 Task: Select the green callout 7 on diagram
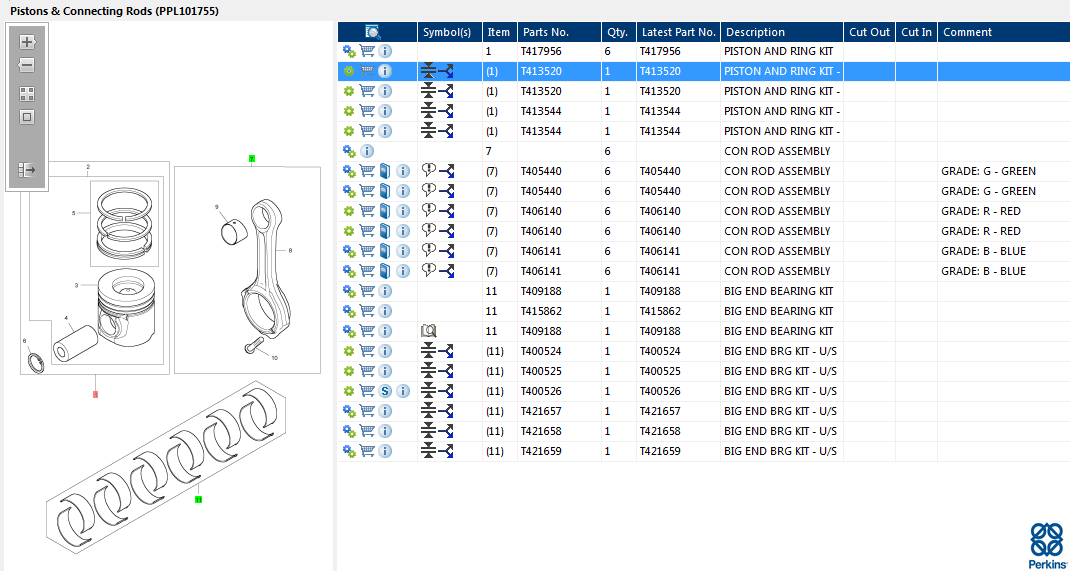tap(252, 158)
